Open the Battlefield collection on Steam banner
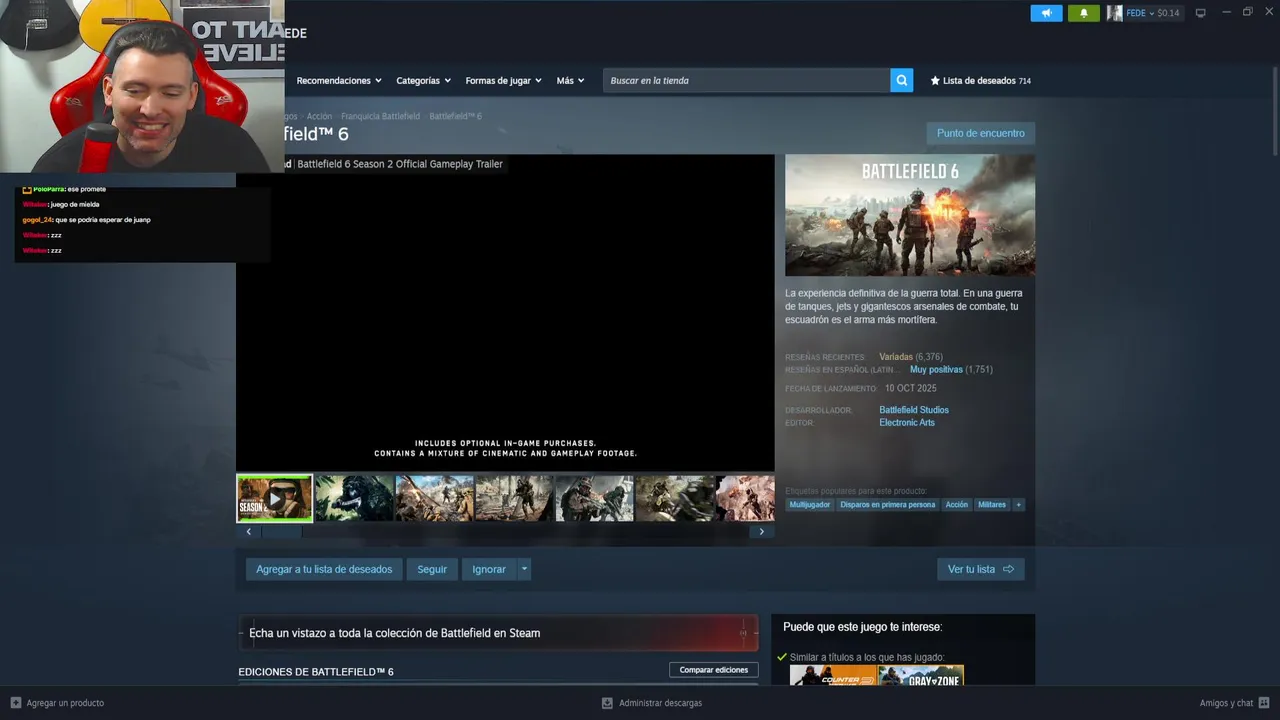1280x720 pixels. point(498,633)
